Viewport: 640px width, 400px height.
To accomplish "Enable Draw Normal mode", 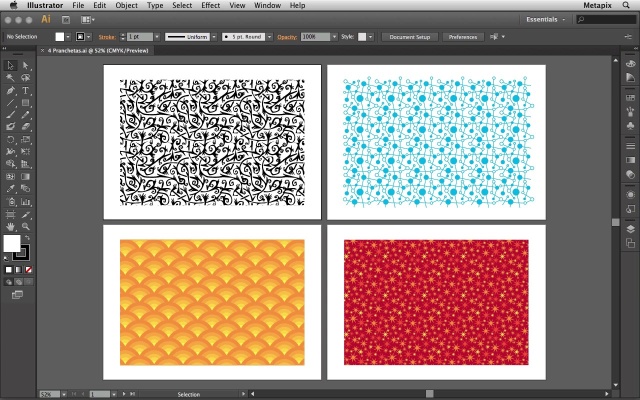I will 9,282.
